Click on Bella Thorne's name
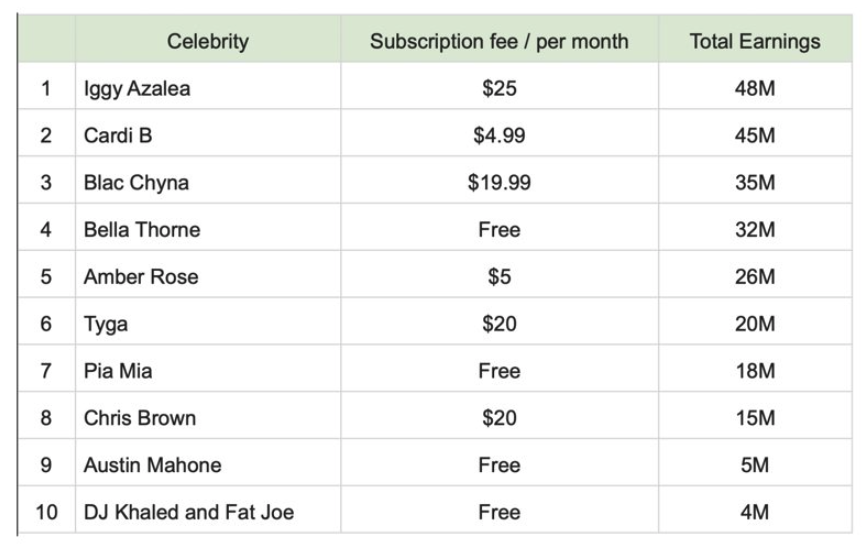This screenshot has width=866, height=547. click(142, 230)
